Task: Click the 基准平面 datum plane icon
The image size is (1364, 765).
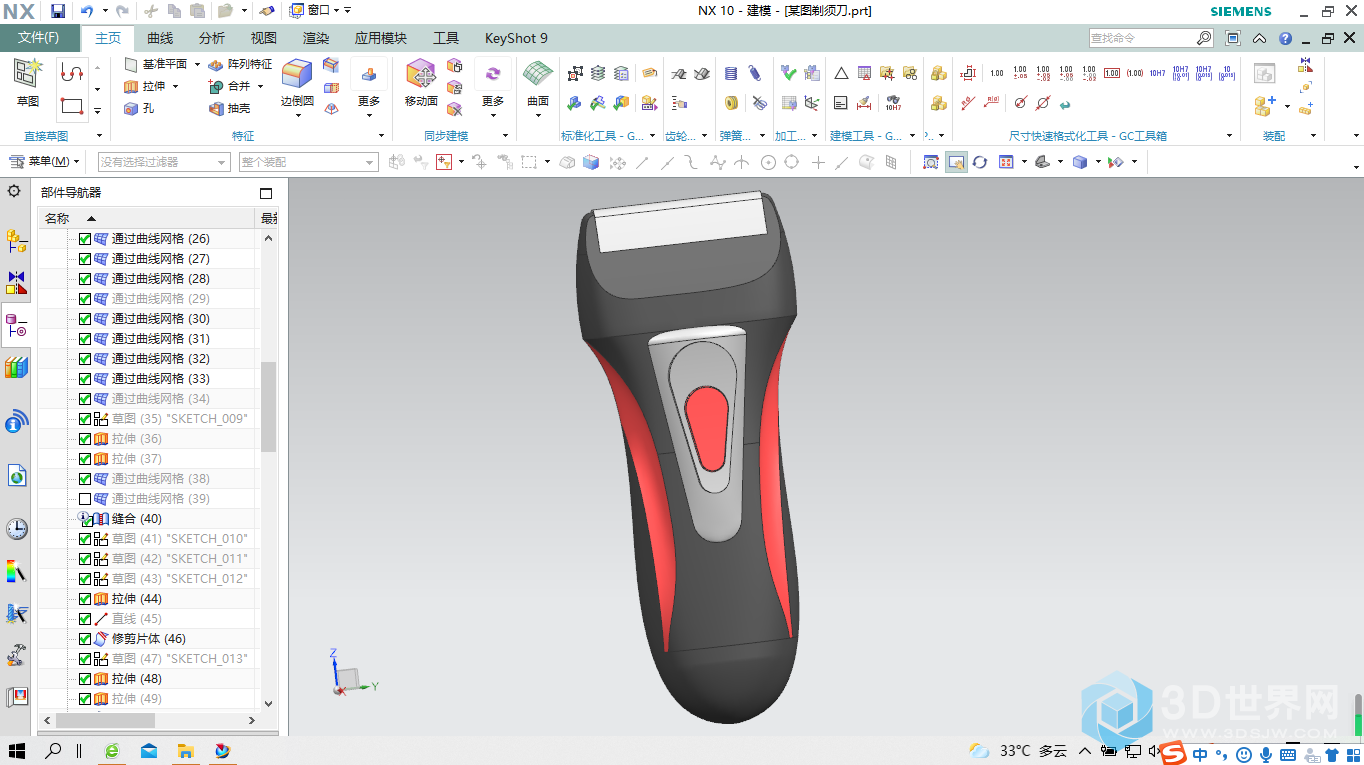Action: coord(131,64)
